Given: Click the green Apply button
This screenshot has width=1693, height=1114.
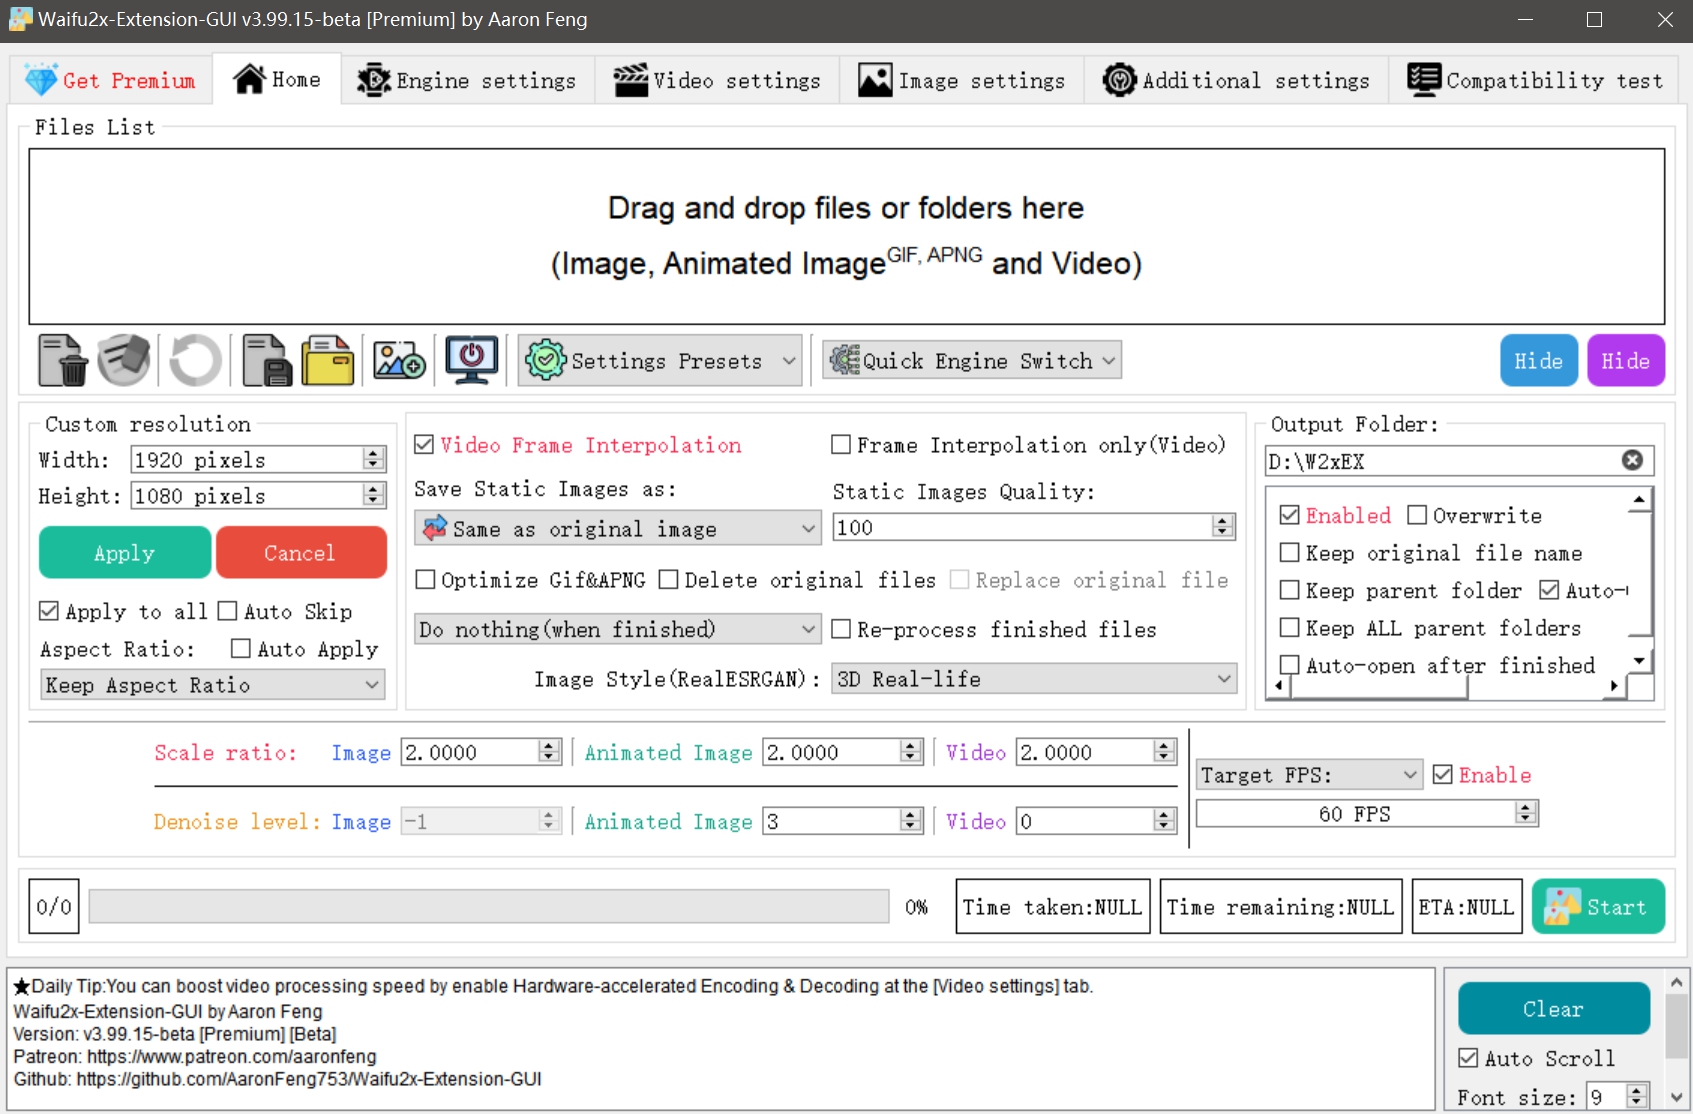Looking at the screenshot, I should (x=125, y=552).
